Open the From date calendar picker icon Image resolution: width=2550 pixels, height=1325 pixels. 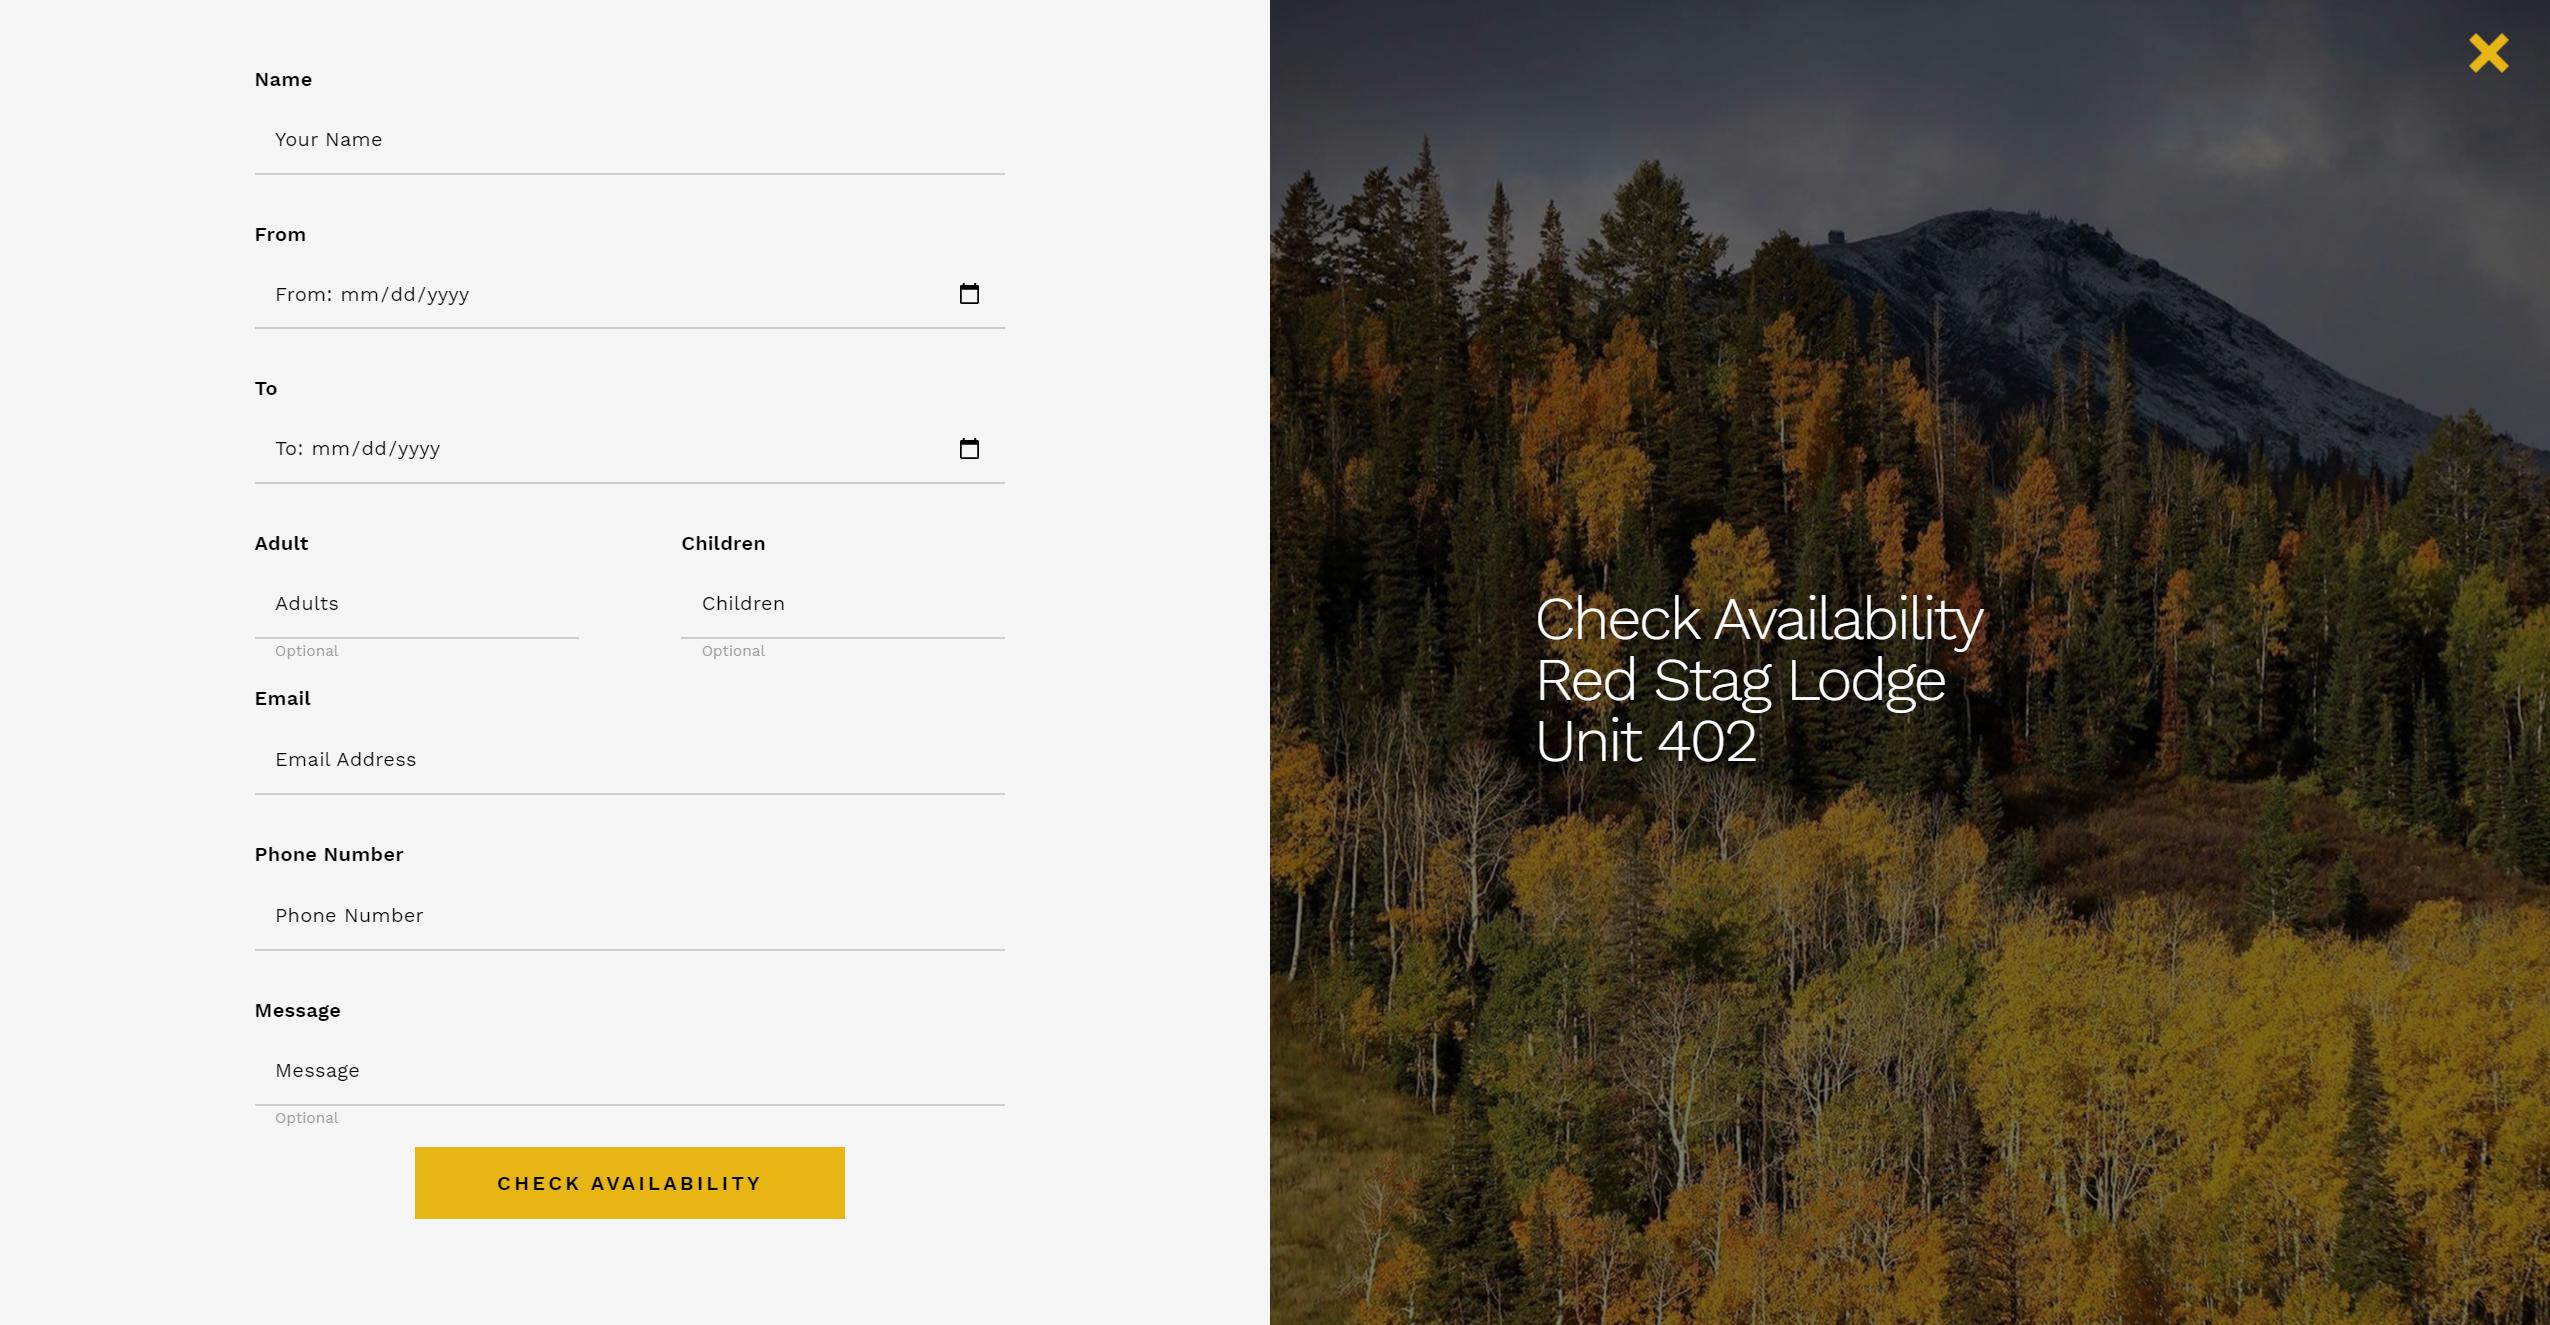coord(969,294)
